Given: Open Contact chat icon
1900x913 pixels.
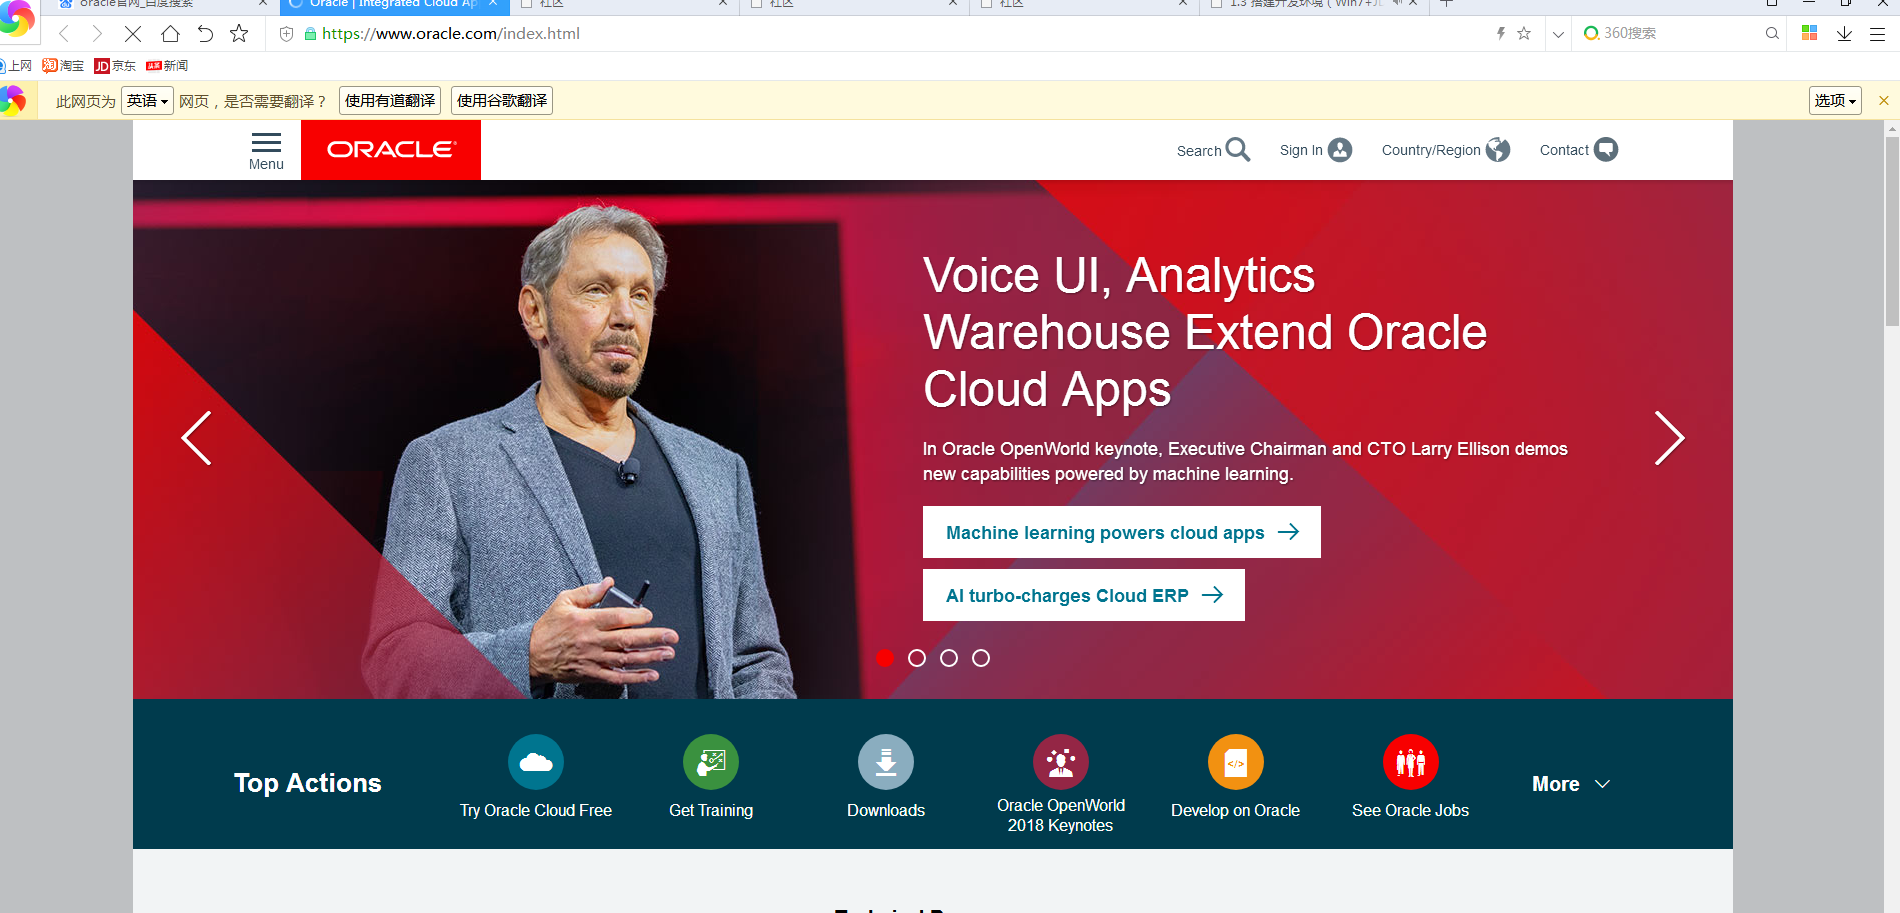Looking at the screenshot, I should (x=1606, y=150).
